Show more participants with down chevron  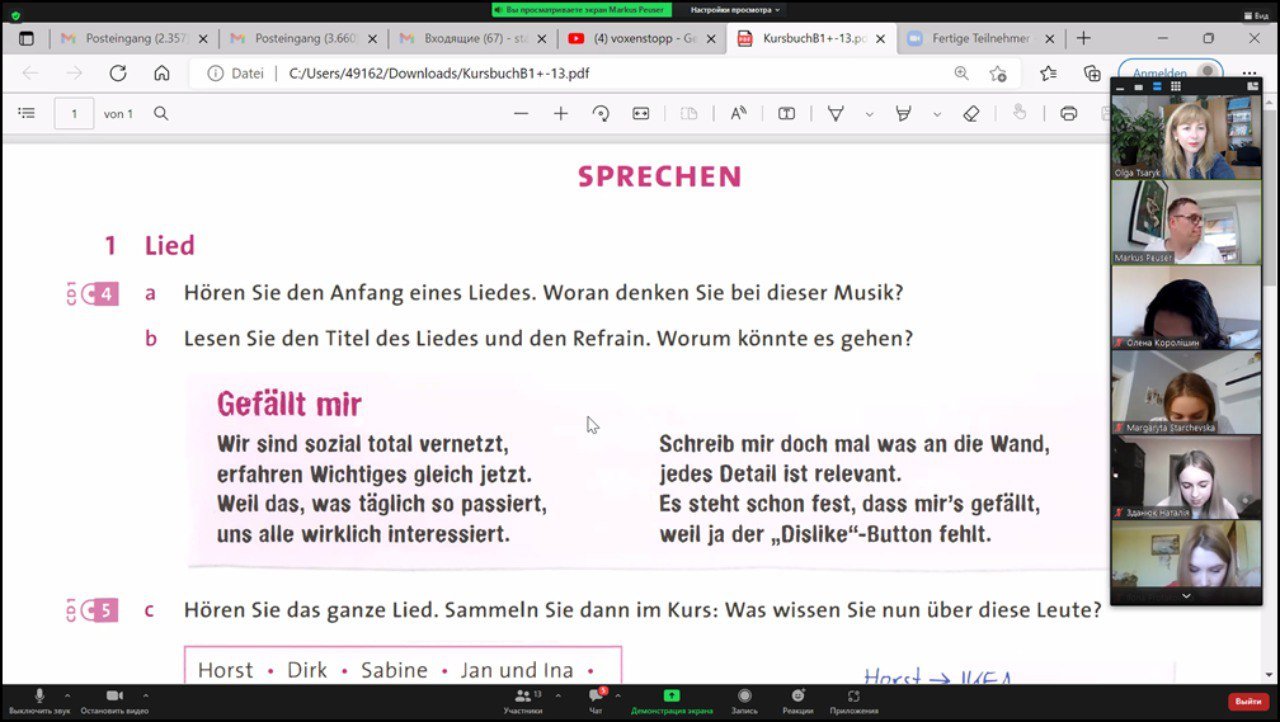point(1186,596)
